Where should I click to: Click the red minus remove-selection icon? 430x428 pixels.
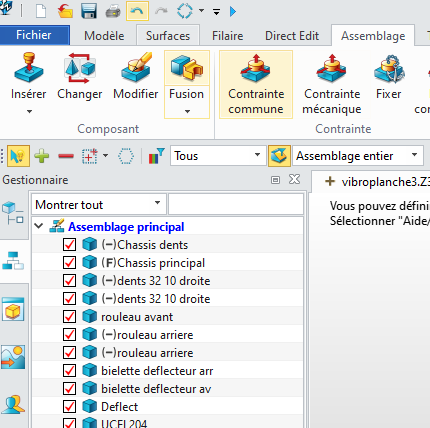pos(66,156)
